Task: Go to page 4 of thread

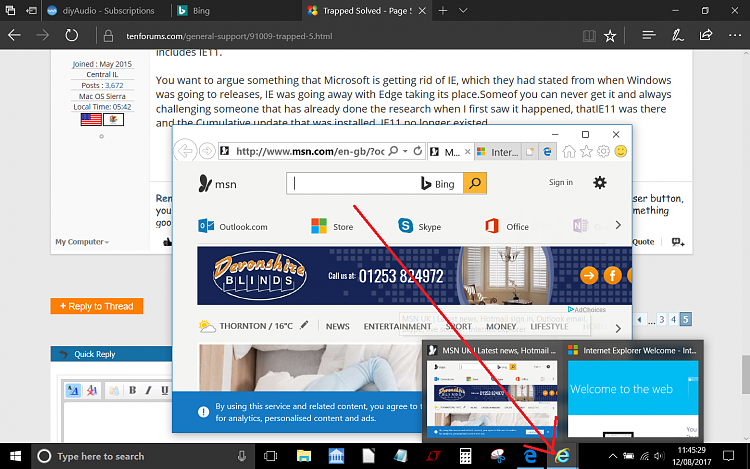Action: point(673,319)
